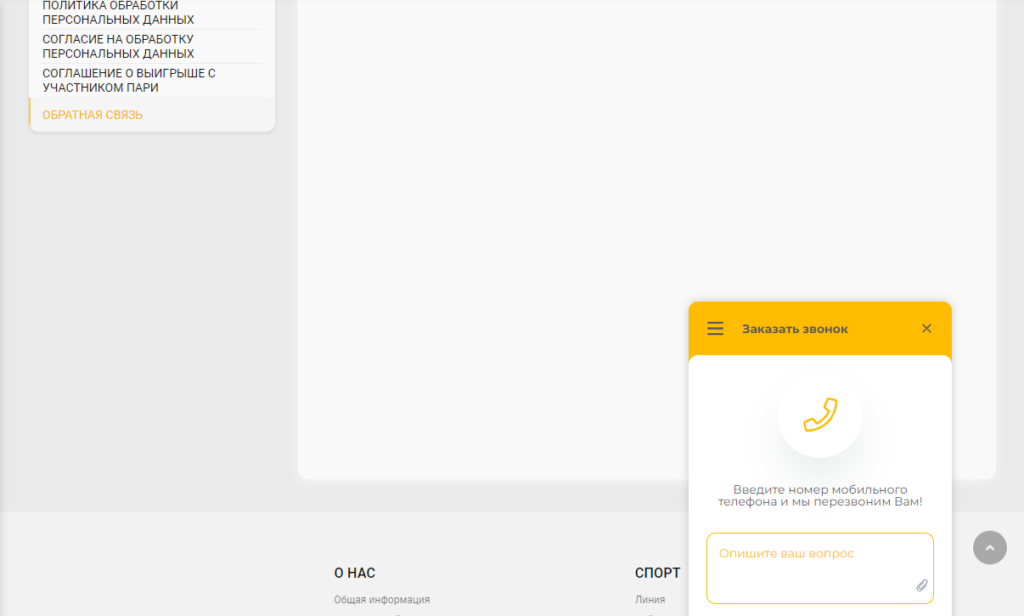This screenshot has width=1024, height=616.
Task: Open the Линия footer link
Action: tap(650, 600)
